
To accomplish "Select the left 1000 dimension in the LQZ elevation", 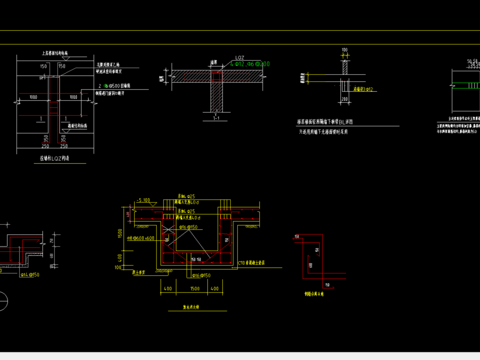I will [x=33, y=97].
